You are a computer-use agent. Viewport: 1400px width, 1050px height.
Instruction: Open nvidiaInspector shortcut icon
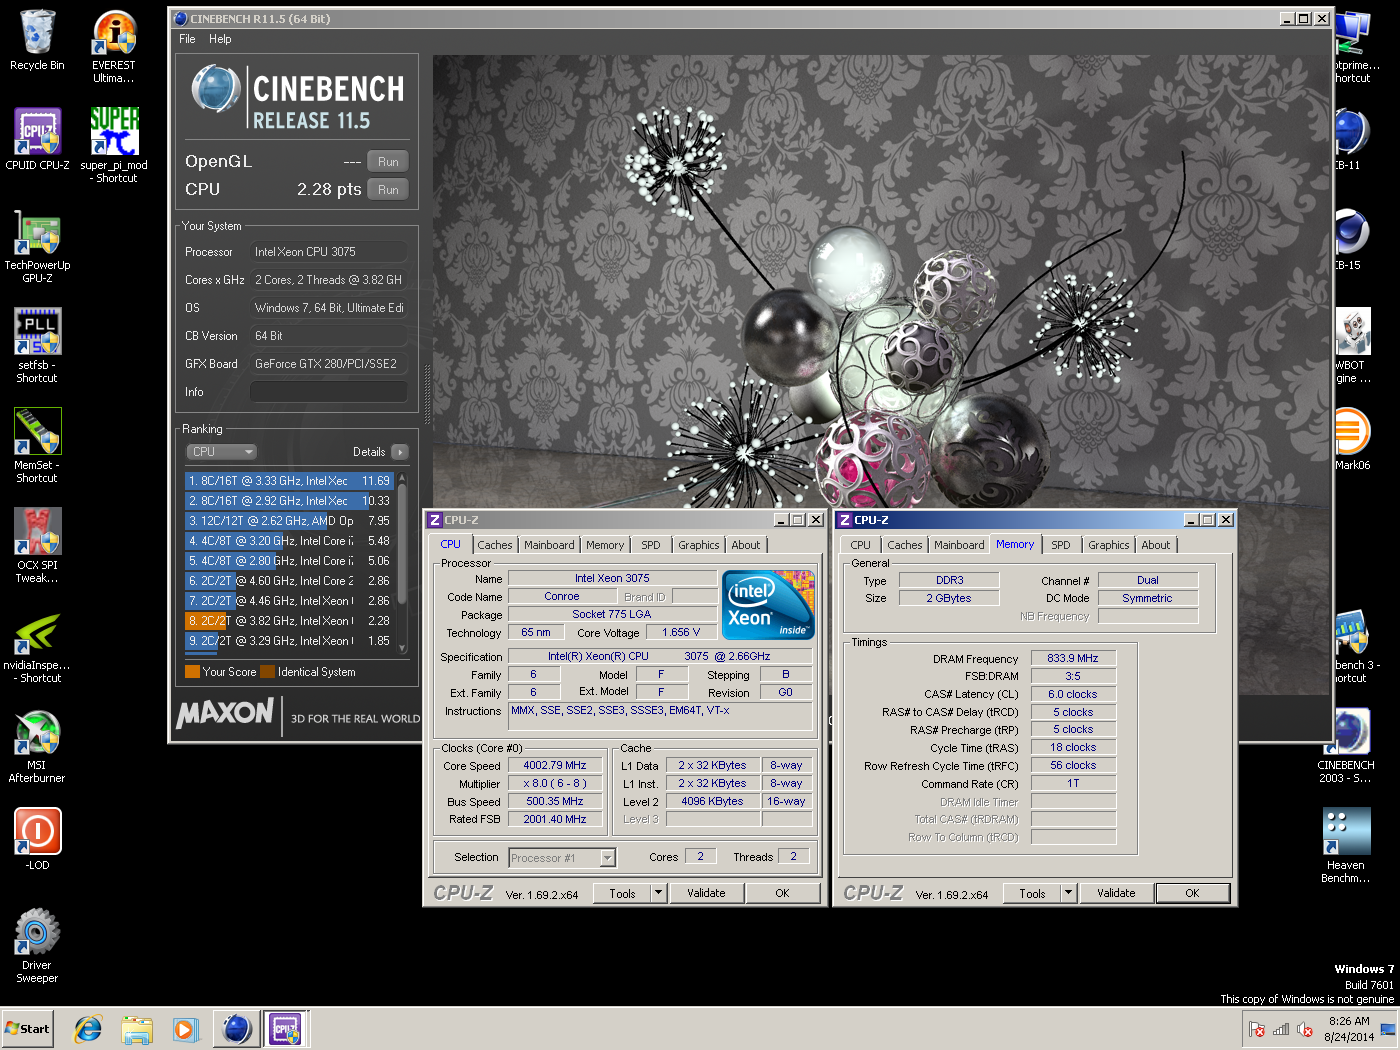coord(37,647)
